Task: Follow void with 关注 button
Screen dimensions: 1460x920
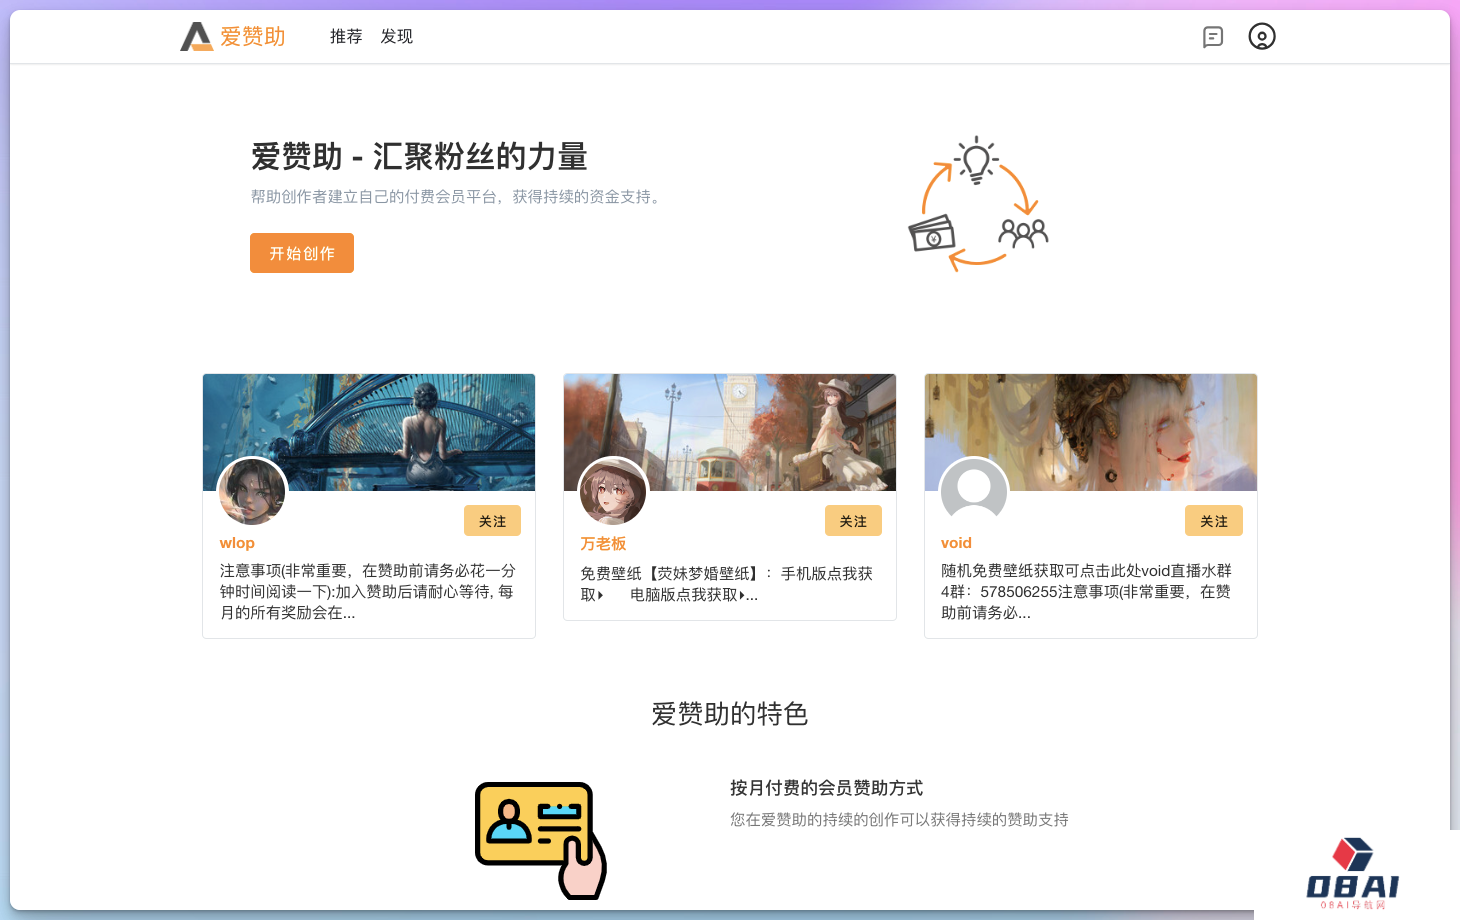Action: click(x=1214, y=521)
